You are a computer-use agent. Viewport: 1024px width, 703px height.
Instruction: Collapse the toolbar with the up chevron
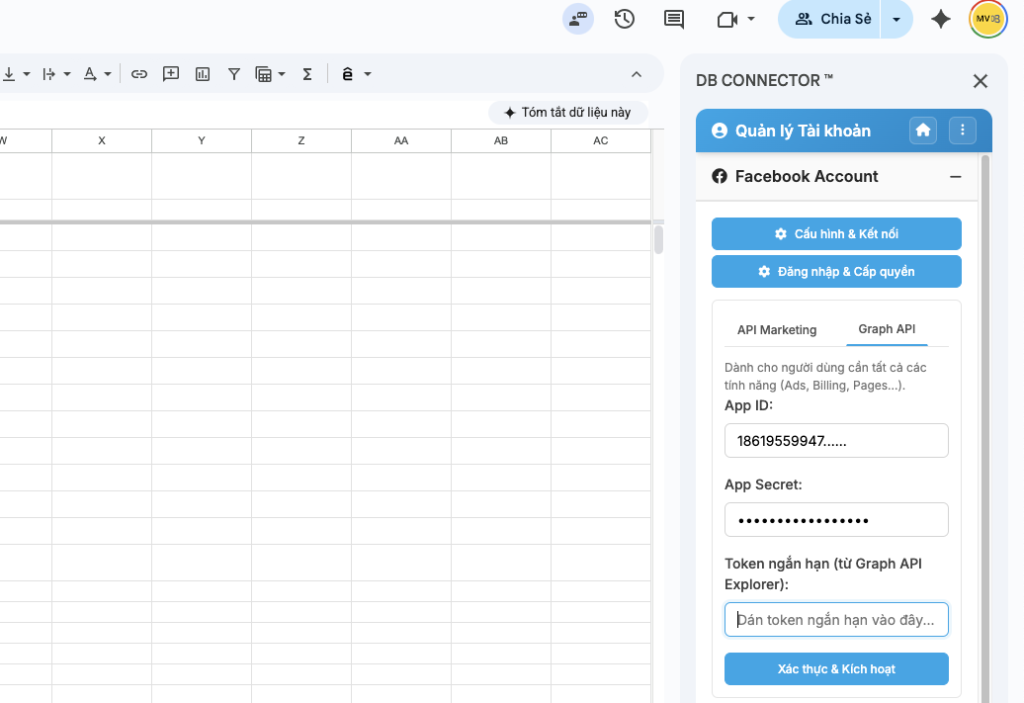tap(636, 74)
